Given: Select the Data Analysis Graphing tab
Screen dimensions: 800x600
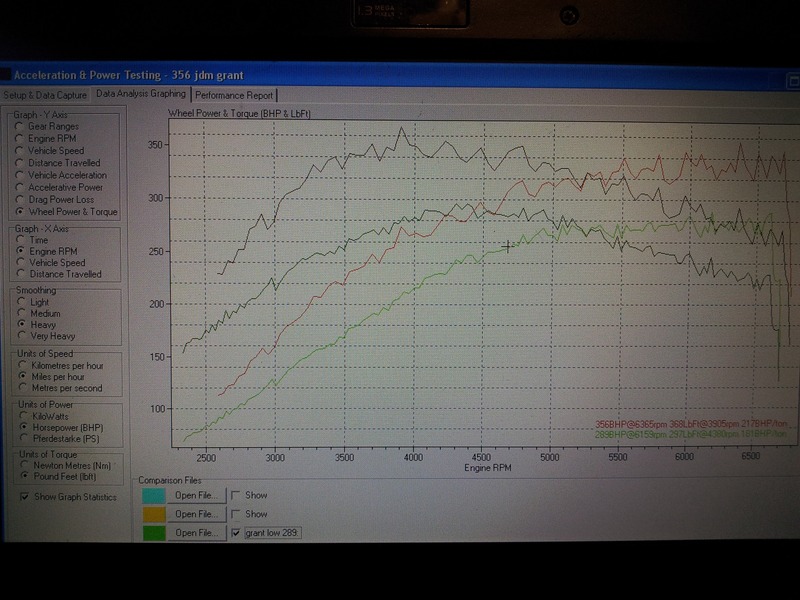Looking at the screenshot, I should click(x=140, y=95).
